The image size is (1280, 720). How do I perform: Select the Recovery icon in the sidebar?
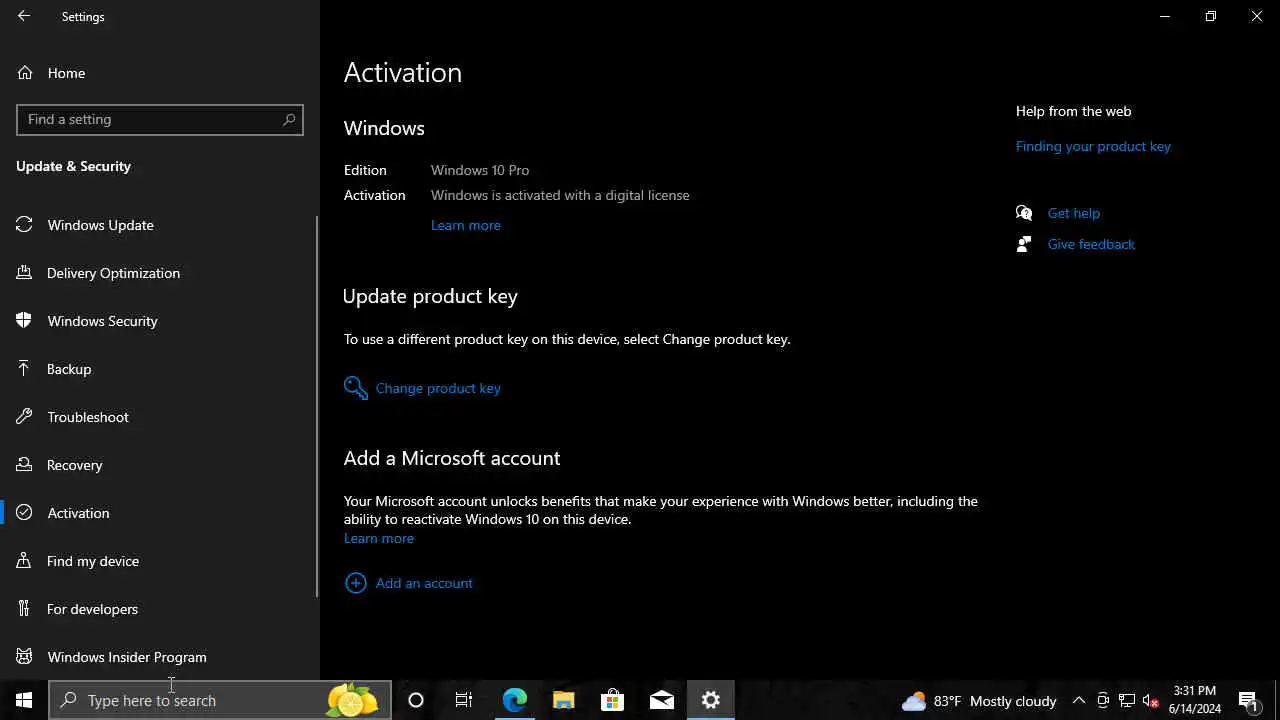pos(25,465)
